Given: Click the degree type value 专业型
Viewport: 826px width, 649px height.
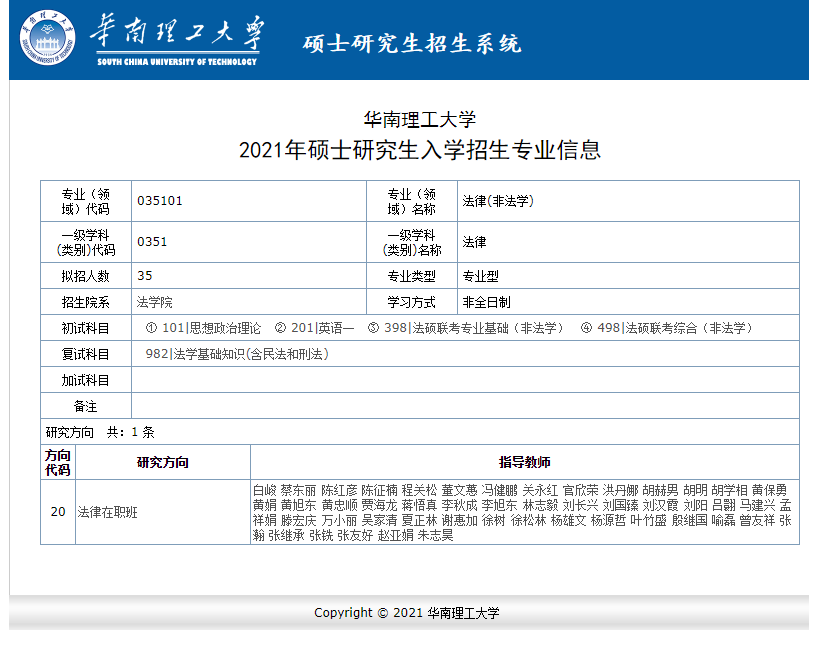Looking at the screenshot, I should coord(480,276).
